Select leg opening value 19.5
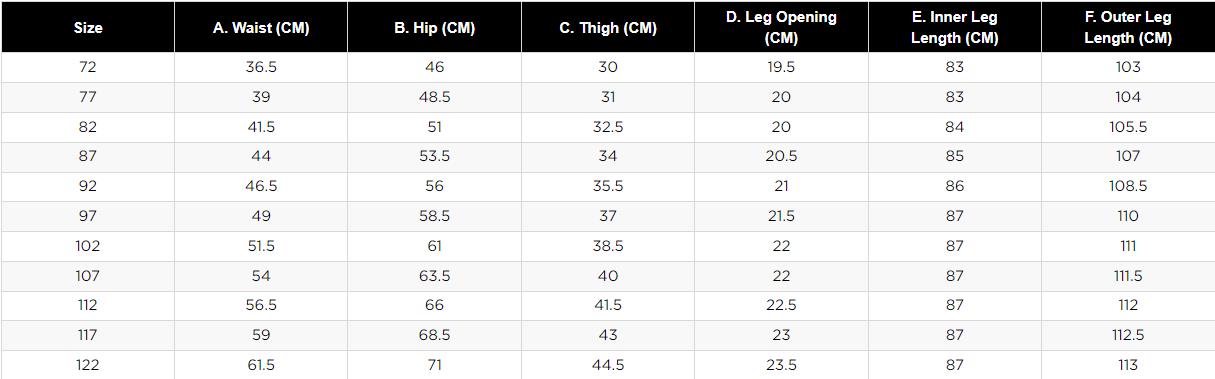Image resolution: width=1215 pixels, height=379 pixels. (781, 67)
